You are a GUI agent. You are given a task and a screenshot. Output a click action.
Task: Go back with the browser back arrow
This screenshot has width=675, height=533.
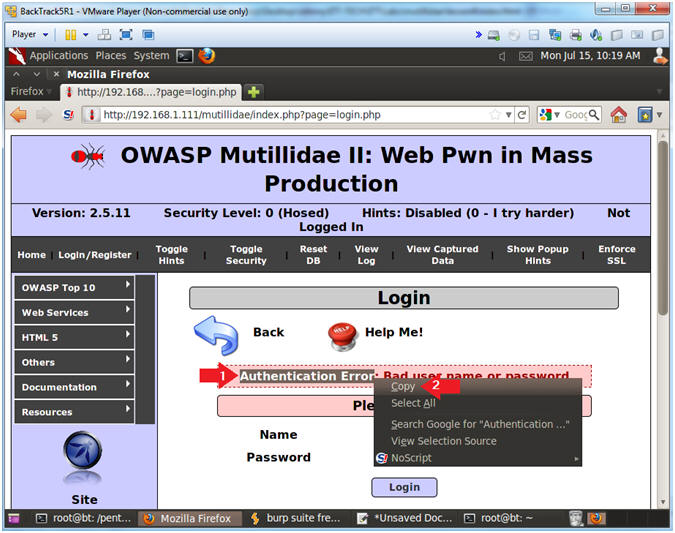(19, 115)
